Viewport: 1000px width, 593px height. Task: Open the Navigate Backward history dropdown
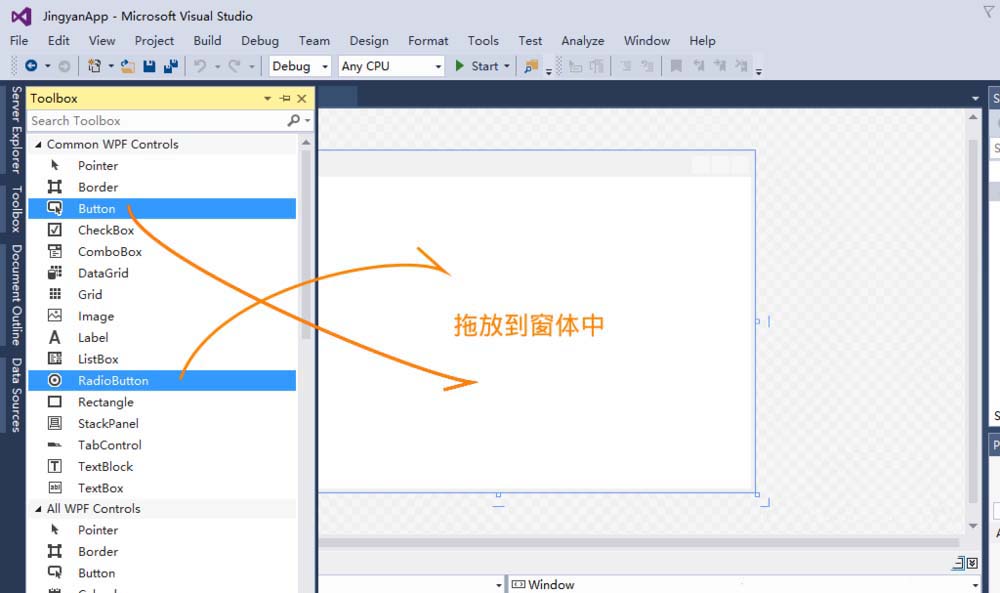[47, 66]
